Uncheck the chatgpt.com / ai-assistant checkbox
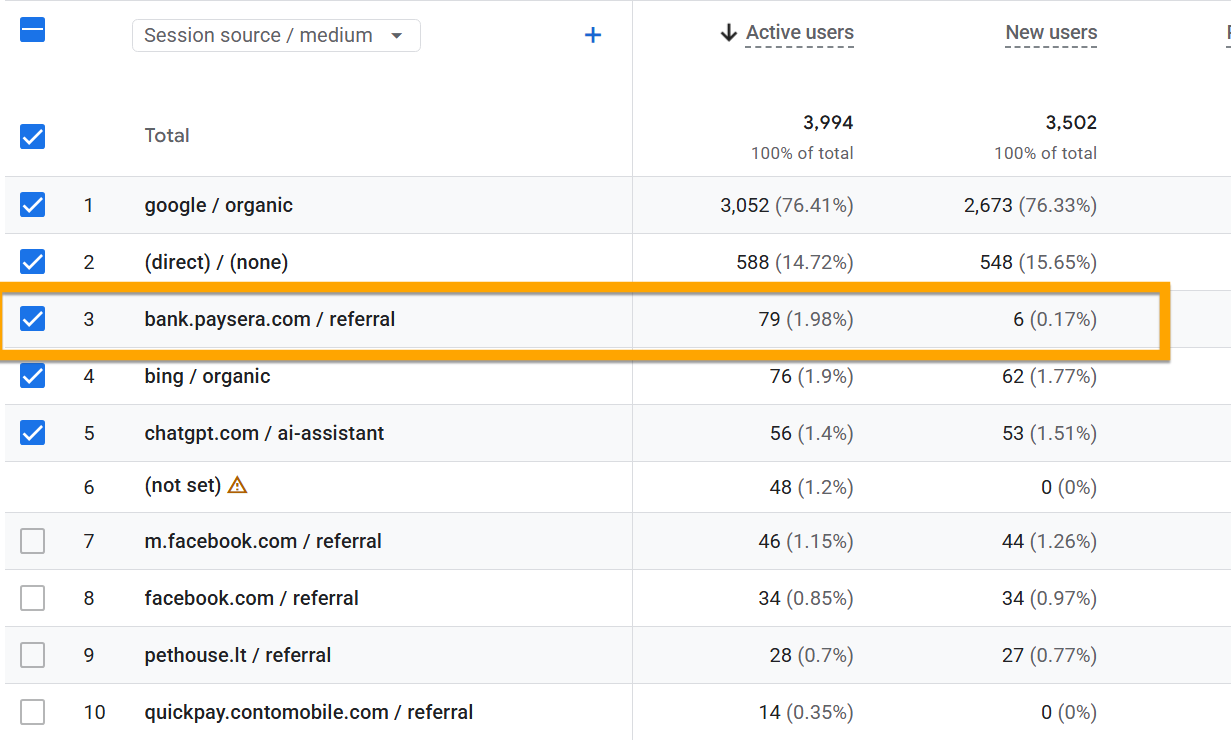 (33, 433)
